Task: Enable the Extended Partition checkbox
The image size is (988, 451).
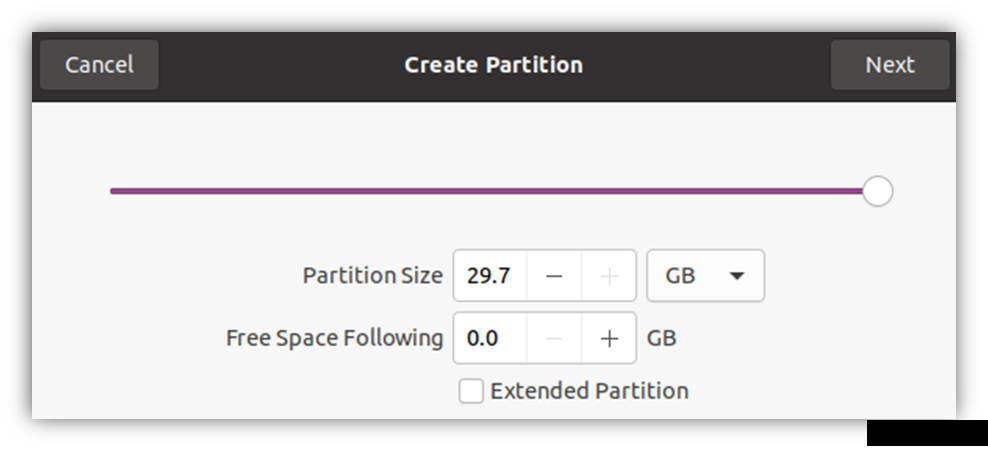Action: [x=471, y=391]
